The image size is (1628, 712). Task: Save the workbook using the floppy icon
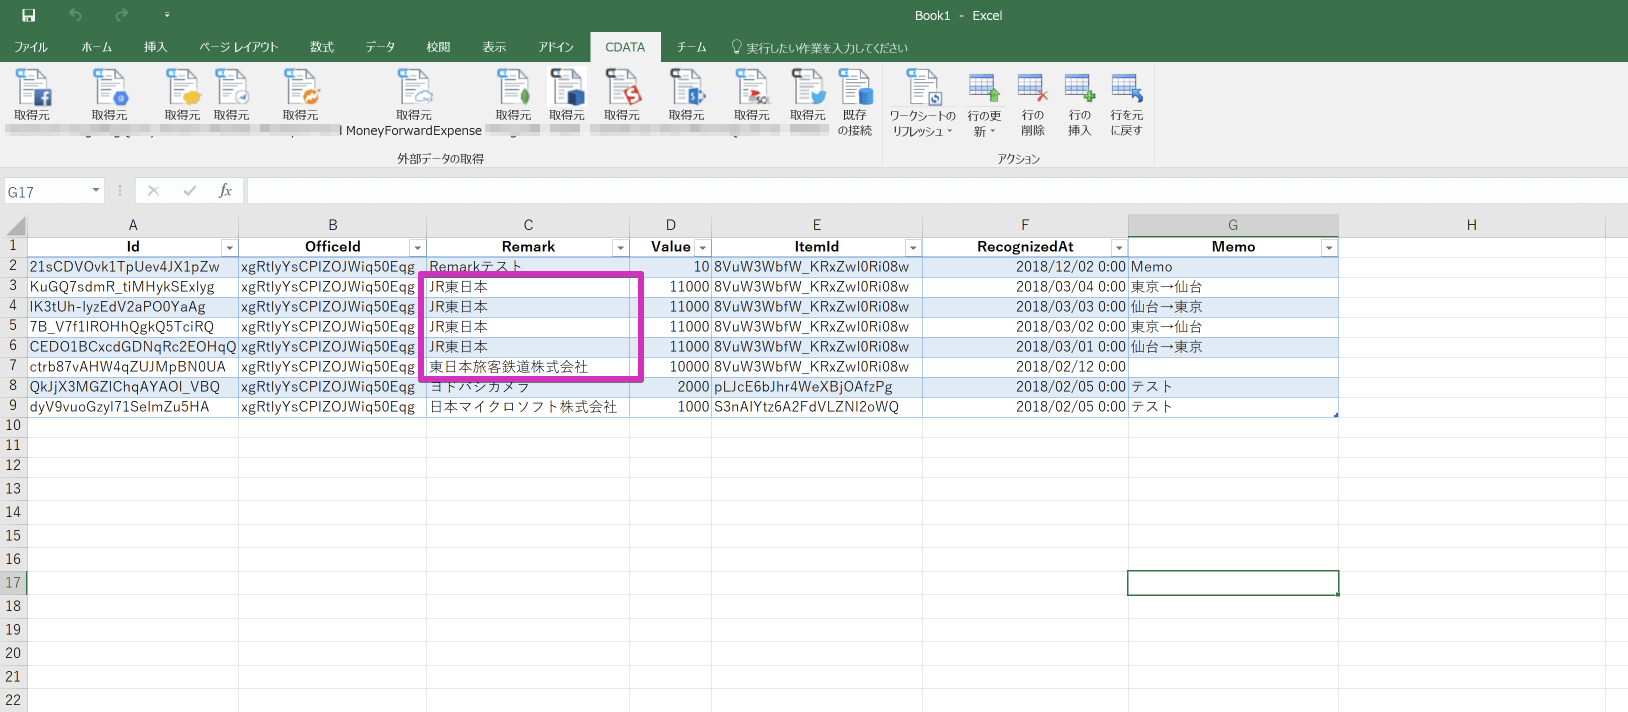pyautogui.click(x=28, y=15)
